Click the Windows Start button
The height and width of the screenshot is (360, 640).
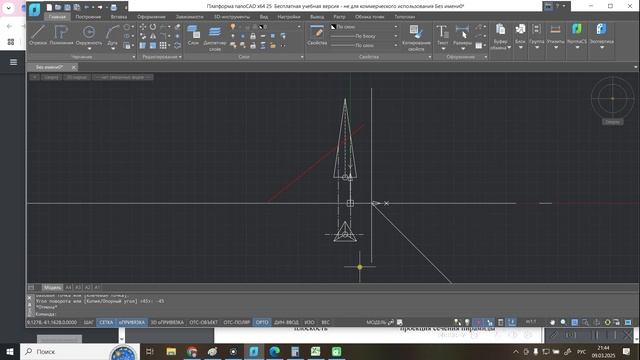point(10,351)
